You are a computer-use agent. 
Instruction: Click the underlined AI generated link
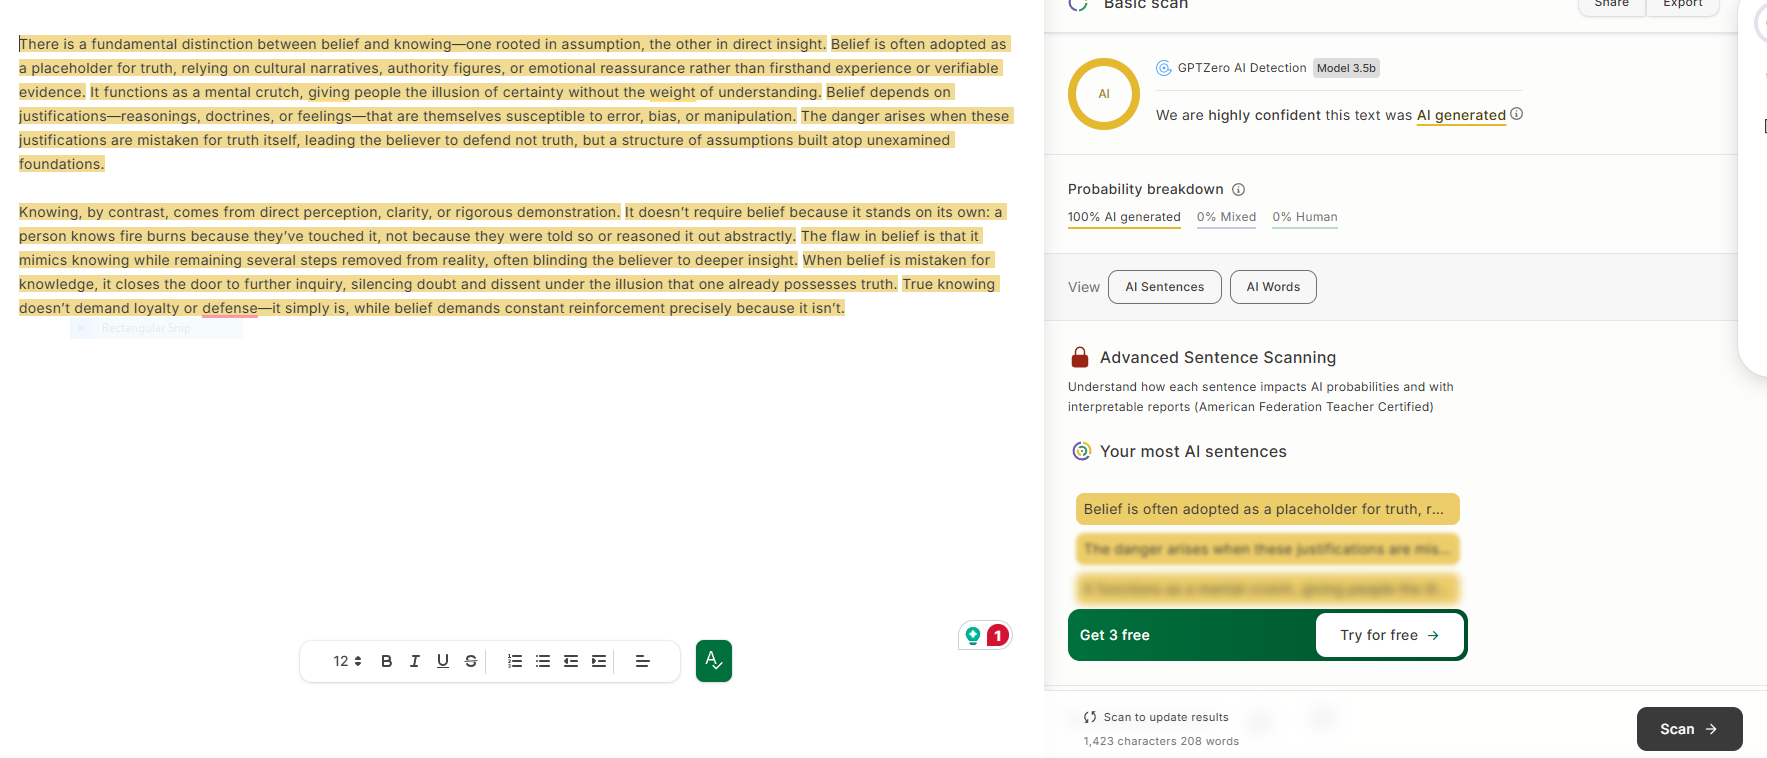tap(1461, 115)
